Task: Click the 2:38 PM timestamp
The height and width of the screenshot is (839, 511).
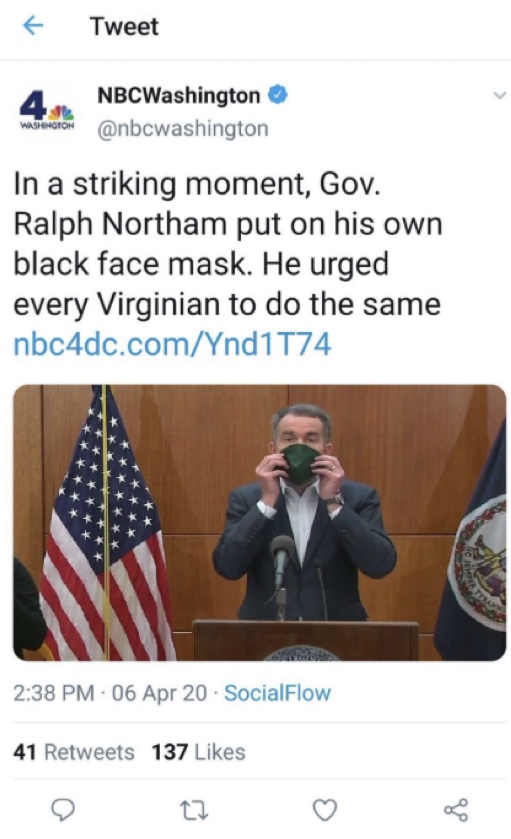Action: (x=54, y=693)
